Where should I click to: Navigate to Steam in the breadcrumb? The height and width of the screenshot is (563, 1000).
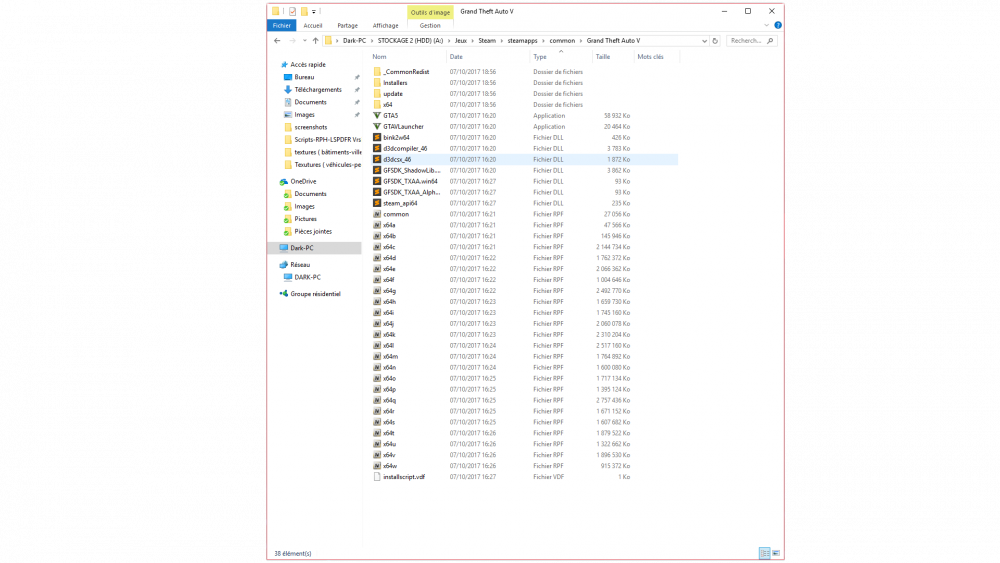[487, 41]
